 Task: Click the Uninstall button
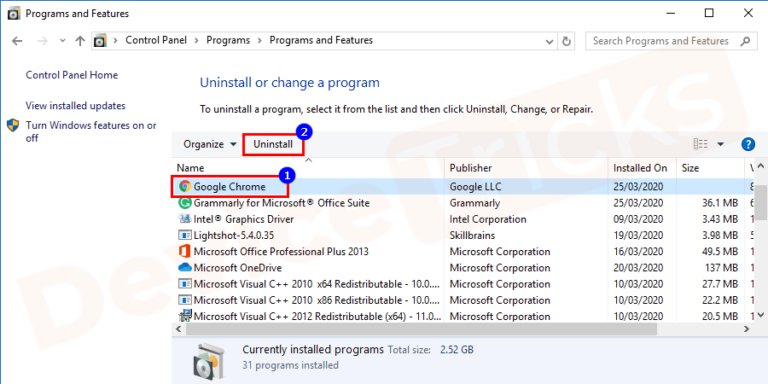[273, 144]
